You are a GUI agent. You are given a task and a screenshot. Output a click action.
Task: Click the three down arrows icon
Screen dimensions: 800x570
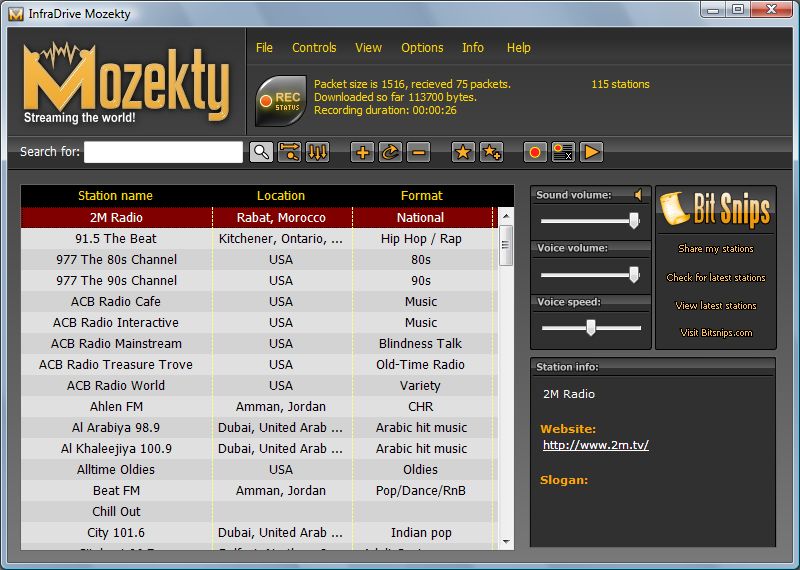tap(317, 152)
